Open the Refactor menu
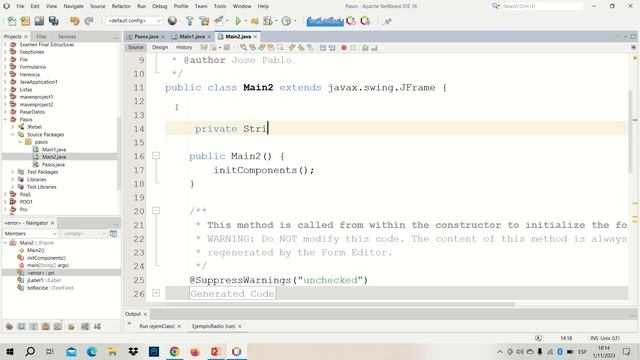This screenshot has height=360, width=640. tap(121, 6)
